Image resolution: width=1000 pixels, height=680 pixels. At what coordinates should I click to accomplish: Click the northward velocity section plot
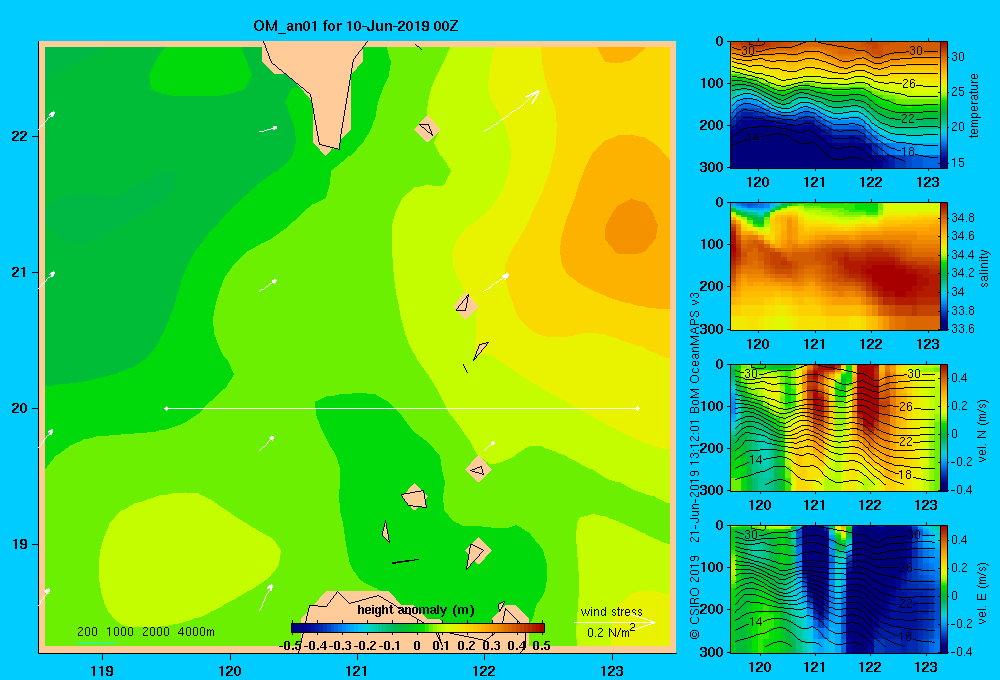[834, 427]
